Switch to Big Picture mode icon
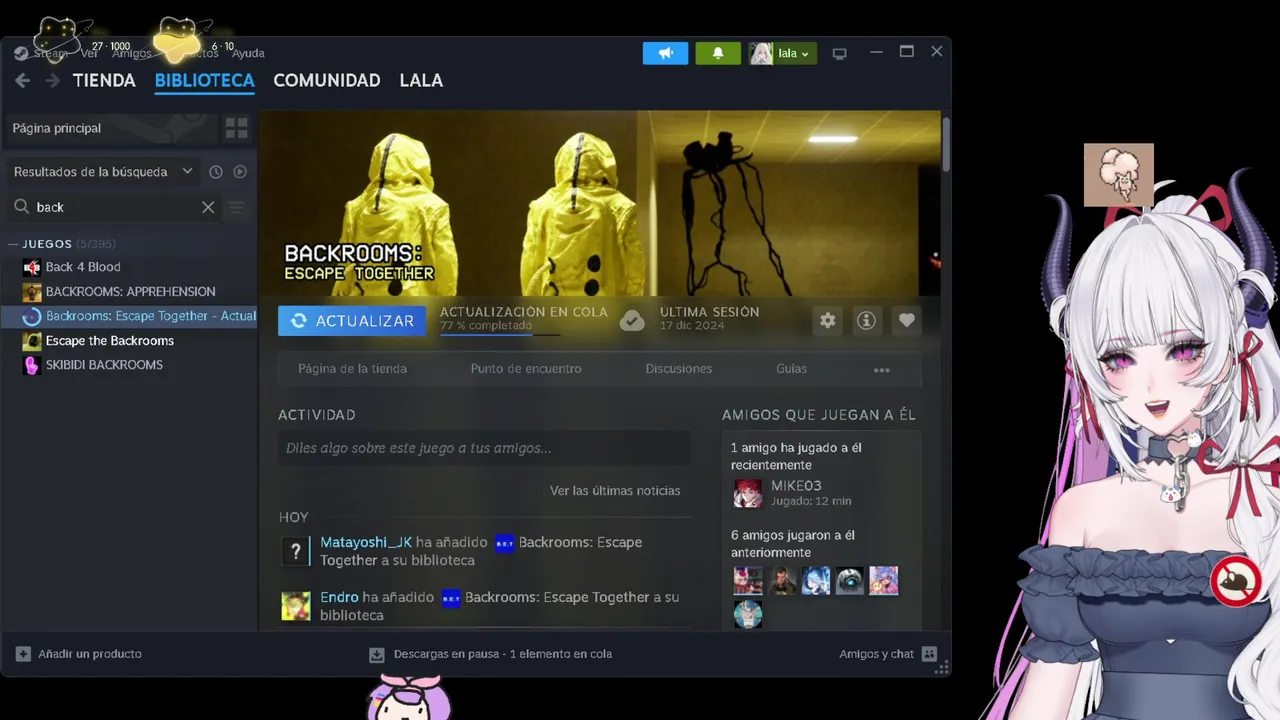 pos(839,53)
